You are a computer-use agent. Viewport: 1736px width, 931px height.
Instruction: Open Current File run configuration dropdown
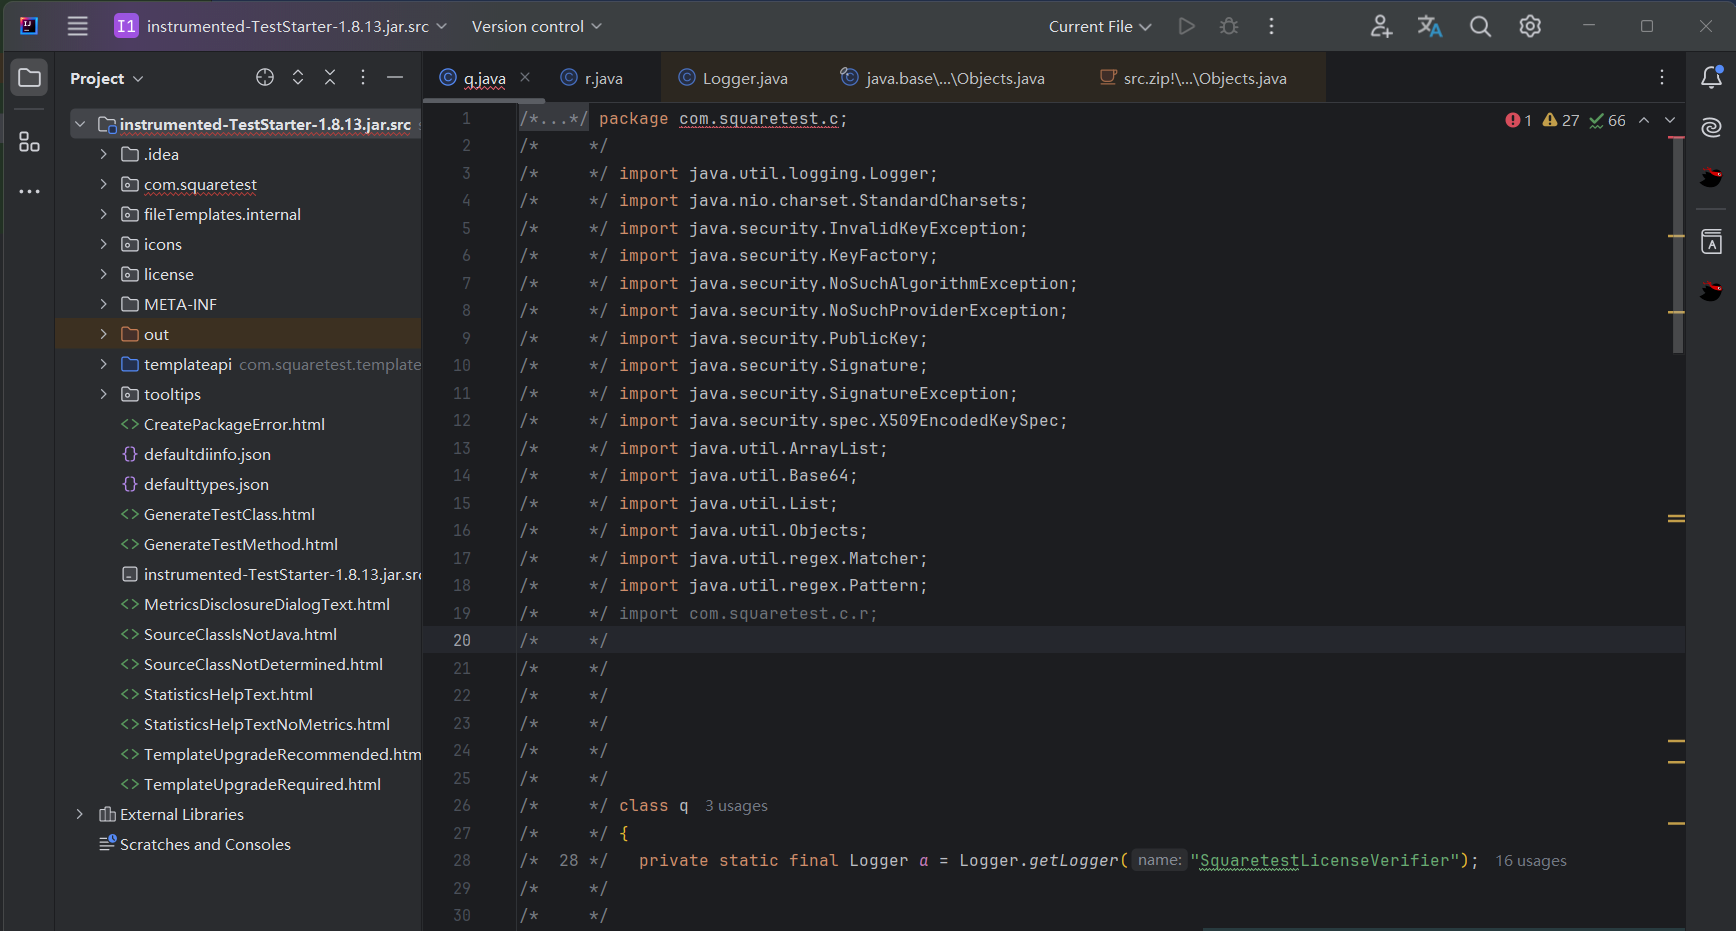pyautogui.click(x=1100, y=26)
